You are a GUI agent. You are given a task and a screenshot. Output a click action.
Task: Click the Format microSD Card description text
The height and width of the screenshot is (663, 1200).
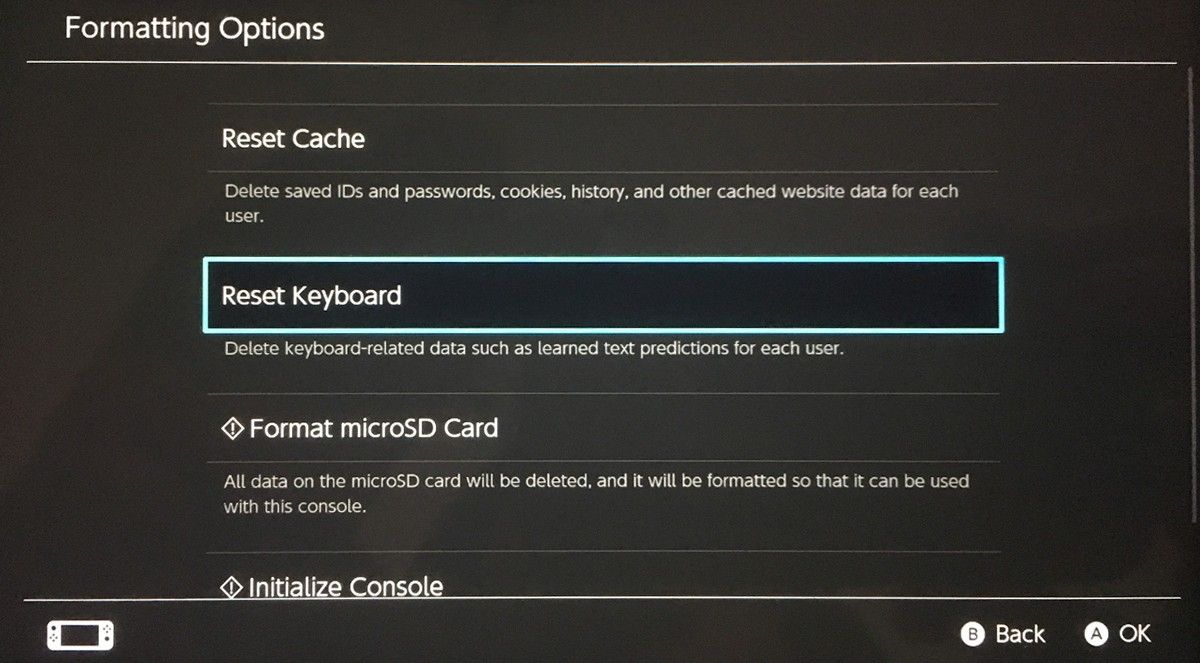click(596, 481)
